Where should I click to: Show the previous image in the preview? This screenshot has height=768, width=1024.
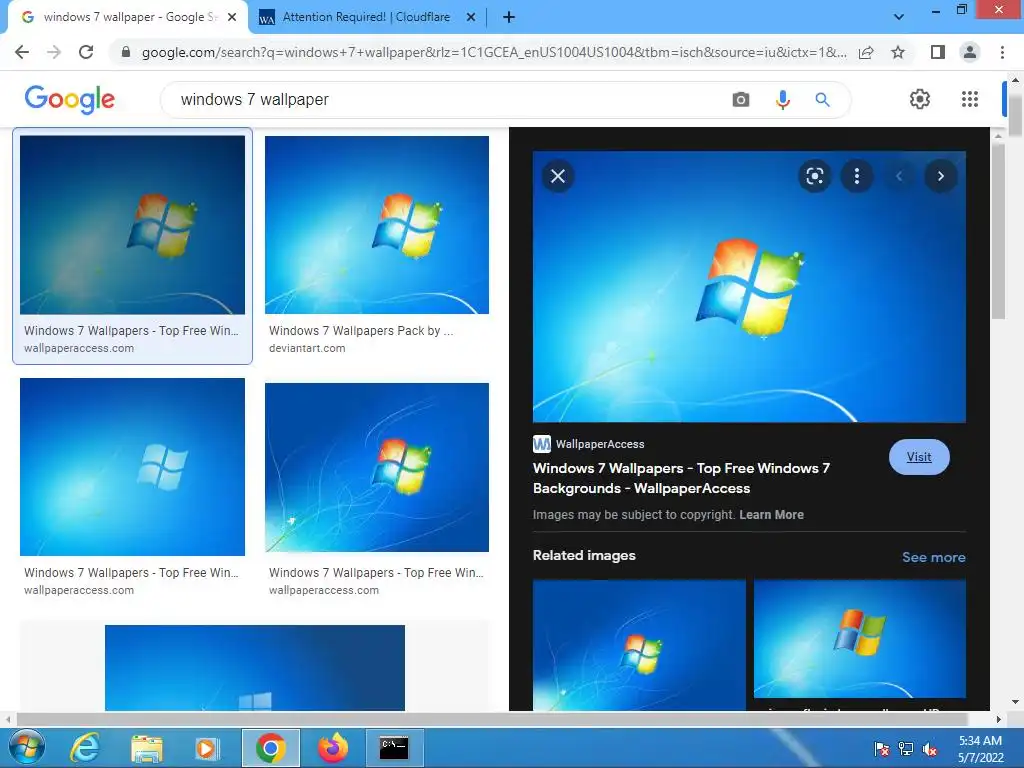[x=899, y=176]
